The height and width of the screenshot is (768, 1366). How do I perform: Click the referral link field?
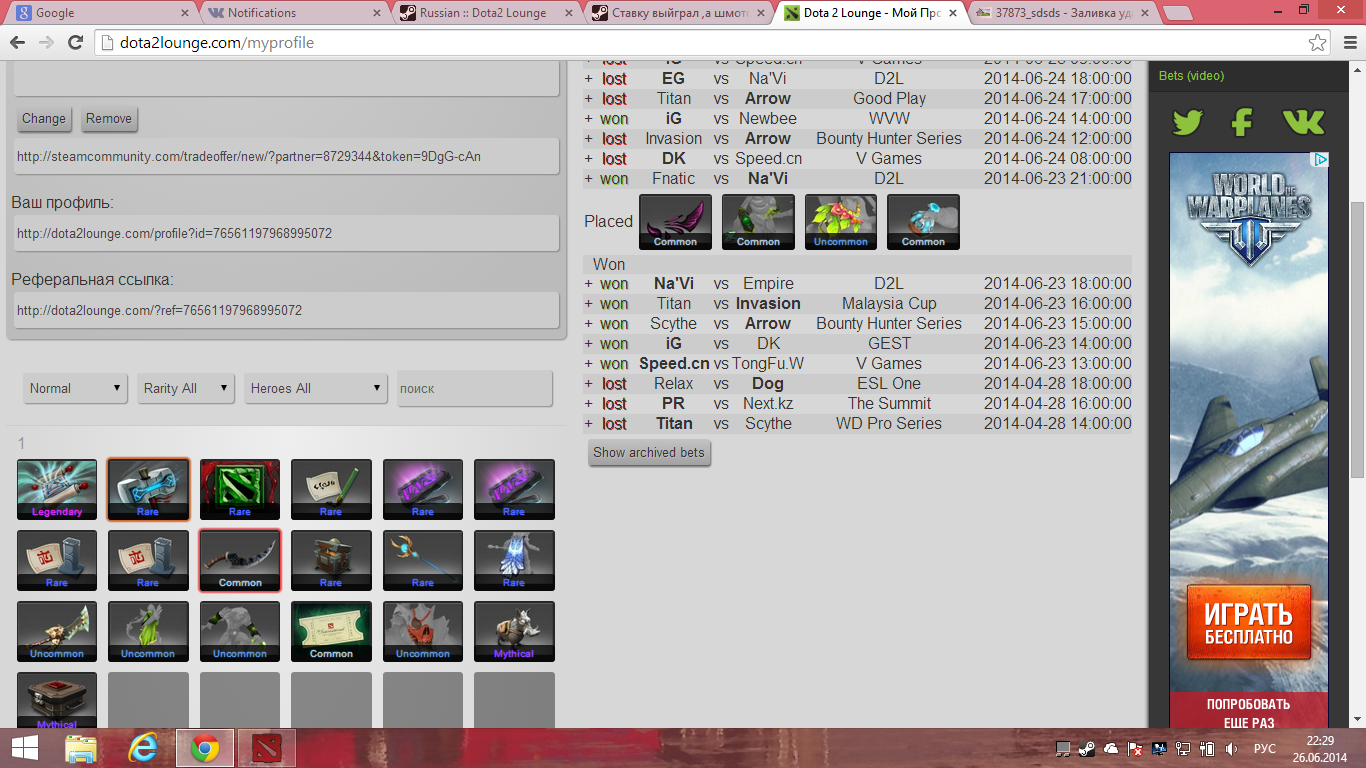285,310
